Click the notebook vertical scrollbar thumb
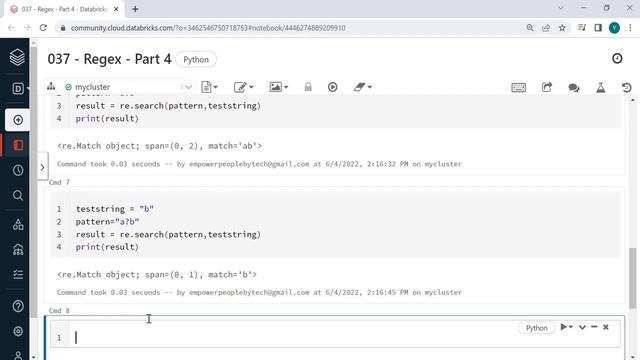640x360 pixels. coord(633,278)
